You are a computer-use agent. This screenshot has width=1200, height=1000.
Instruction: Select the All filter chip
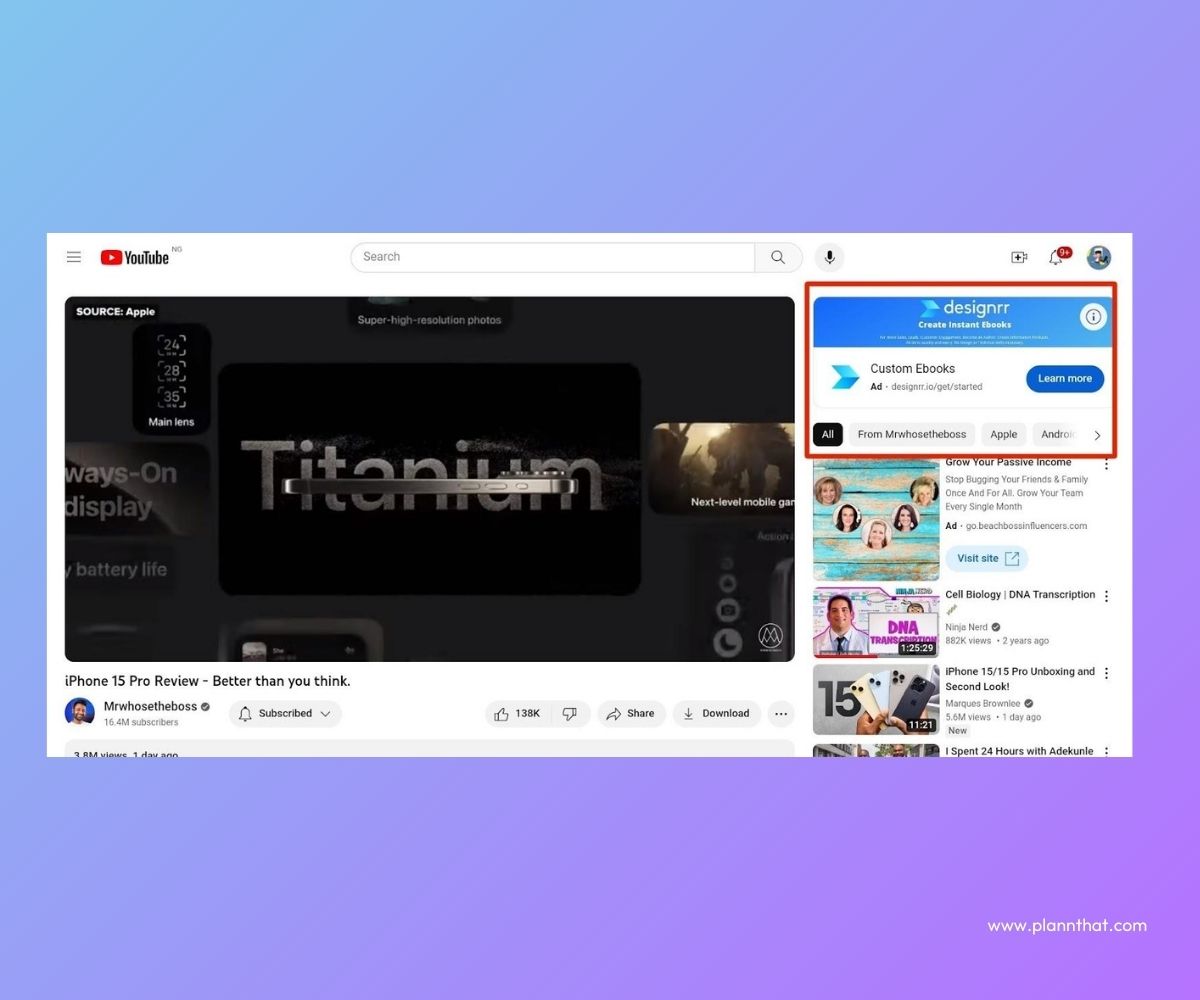pos(828,434)
